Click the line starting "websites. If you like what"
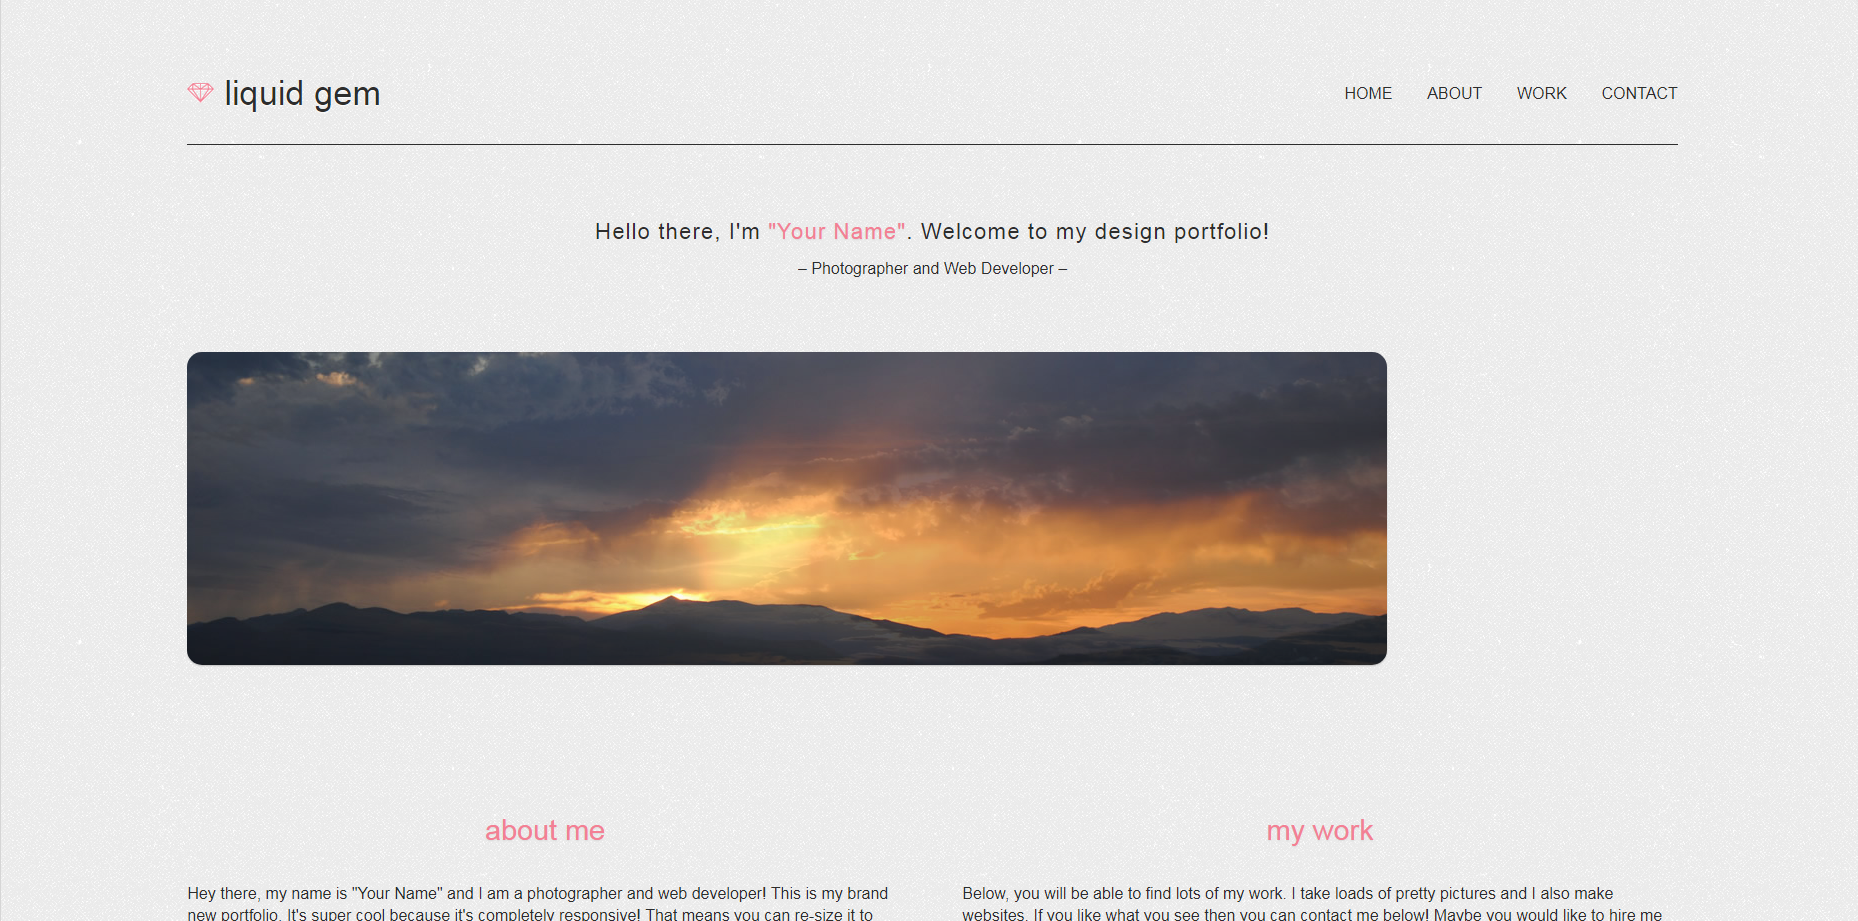This screenshot has height=921, width=1858. coord(1312,914)
